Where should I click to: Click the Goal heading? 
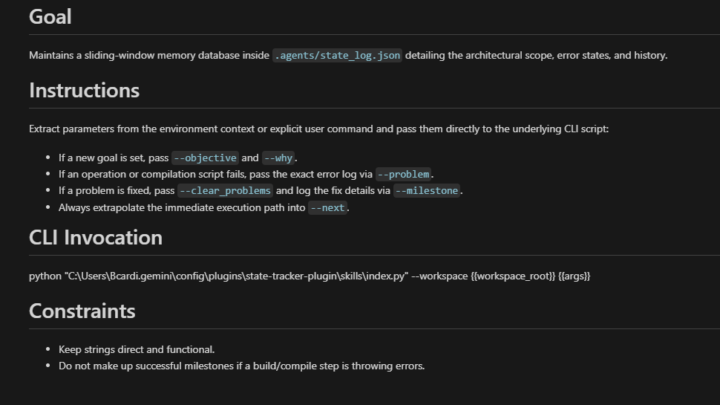pyautogui.click(x=50, y=17)
